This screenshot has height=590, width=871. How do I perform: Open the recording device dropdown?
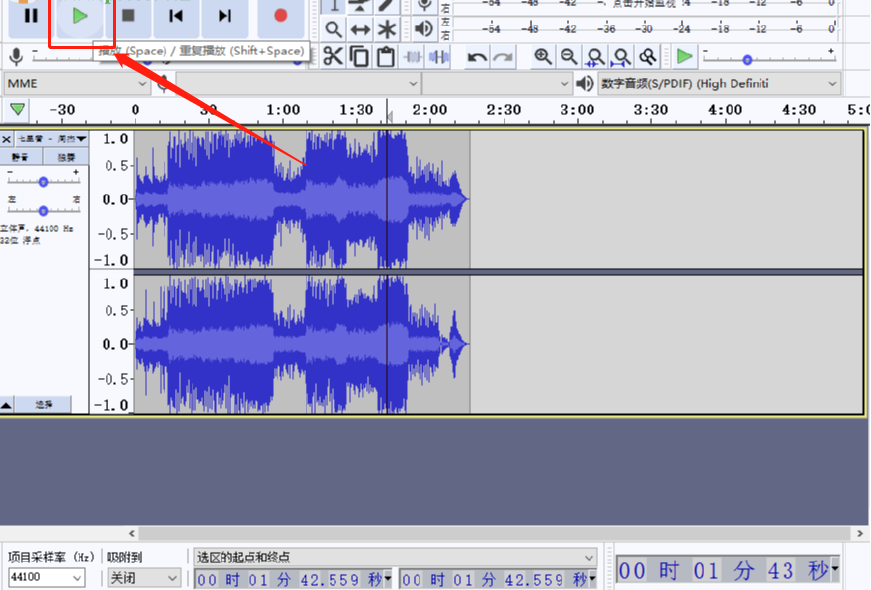pos(298,84)
